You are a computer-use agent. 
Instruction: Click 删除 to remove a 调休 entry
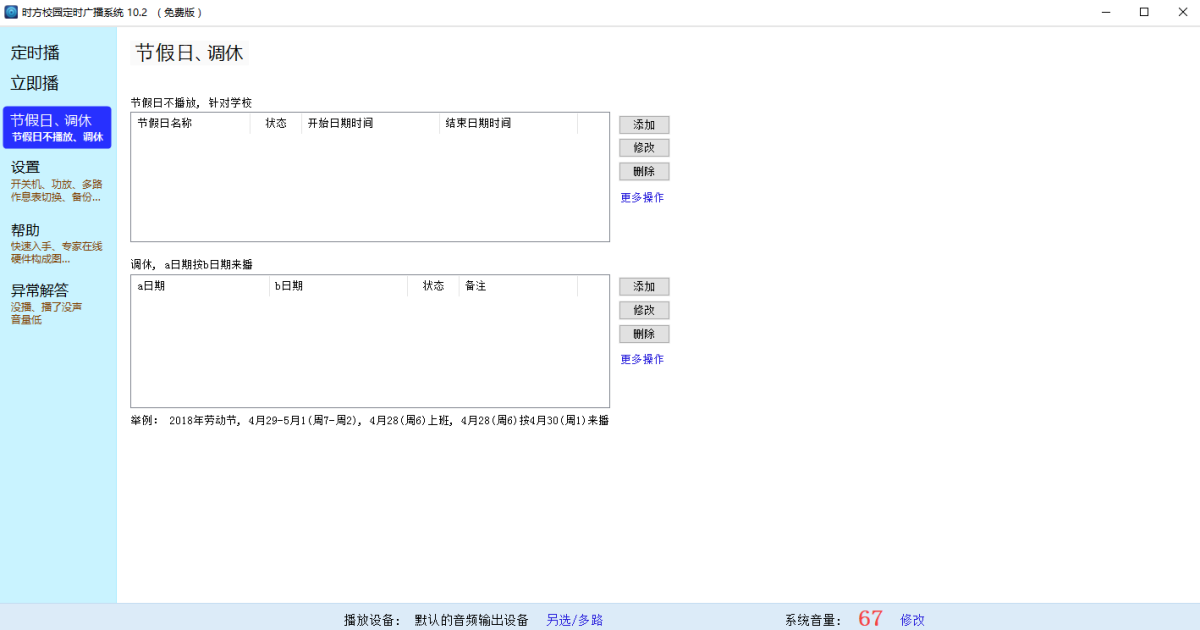click(643, 333)
